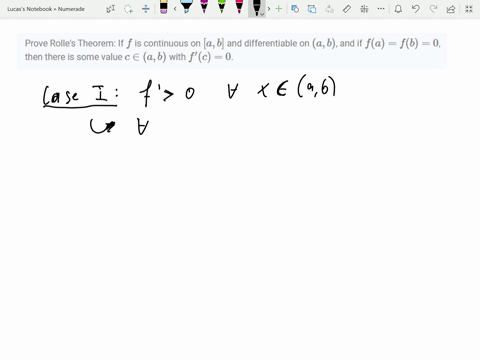Open options dropdown of the black pen
The image size is (480, 360).
pos(262,14)
